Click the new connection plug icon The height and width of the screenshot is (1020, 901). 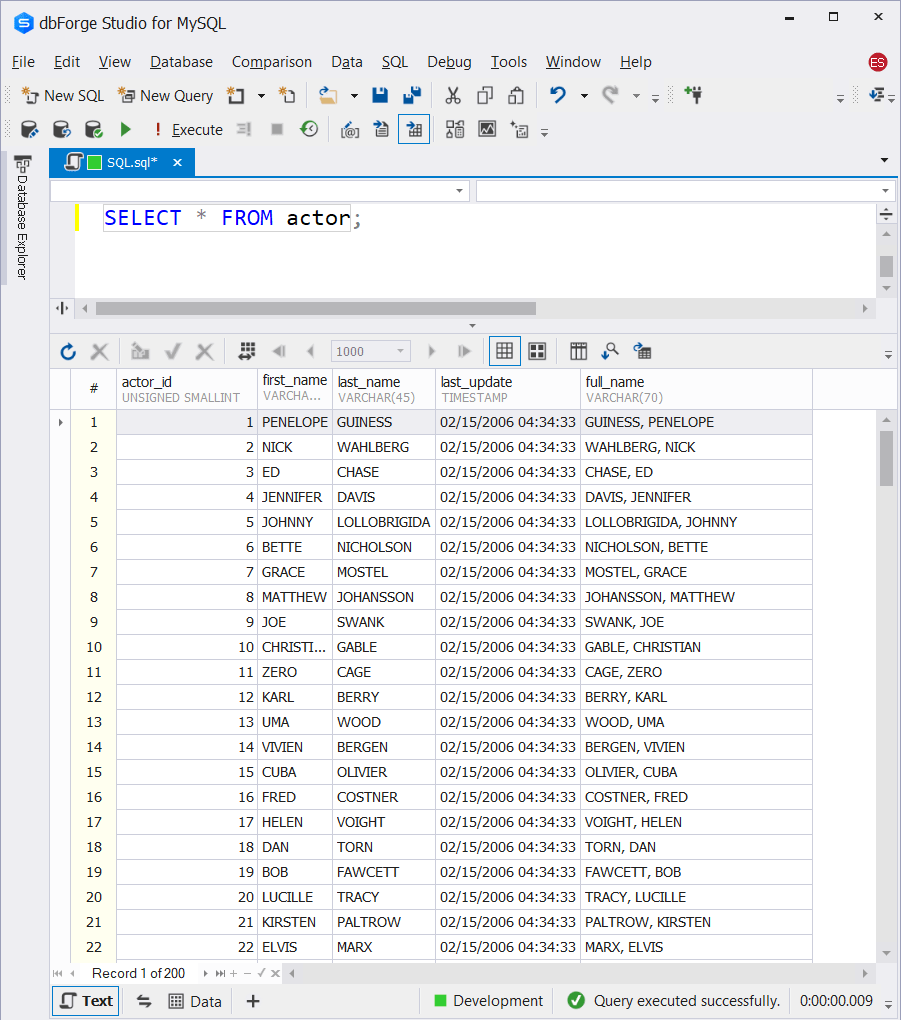(693, 95)
